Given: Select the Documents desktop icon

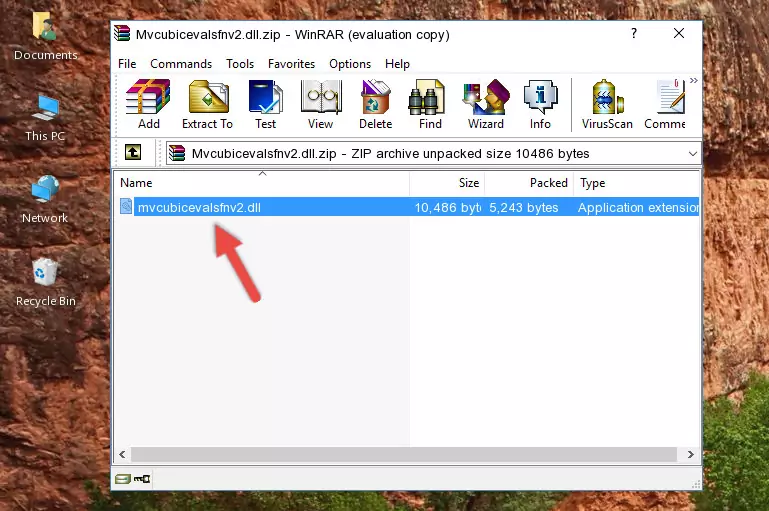Looking at the screenshot, I should coord(45,36).
